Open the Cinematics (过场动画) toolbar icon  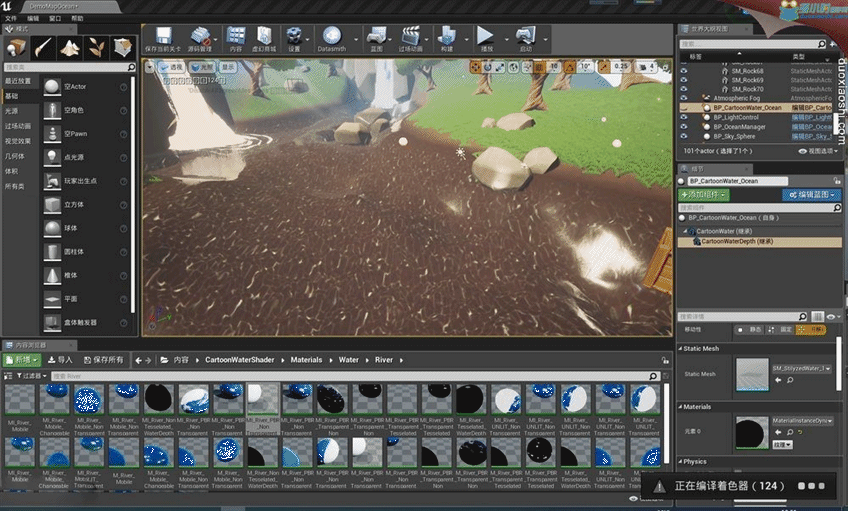point(410,39)
